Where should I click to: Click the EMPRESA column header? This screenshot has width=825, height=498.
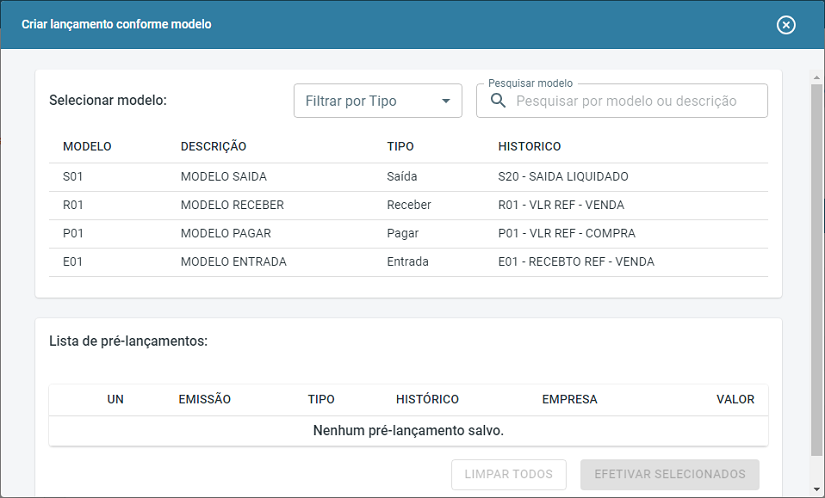click(x=569, y=399)
